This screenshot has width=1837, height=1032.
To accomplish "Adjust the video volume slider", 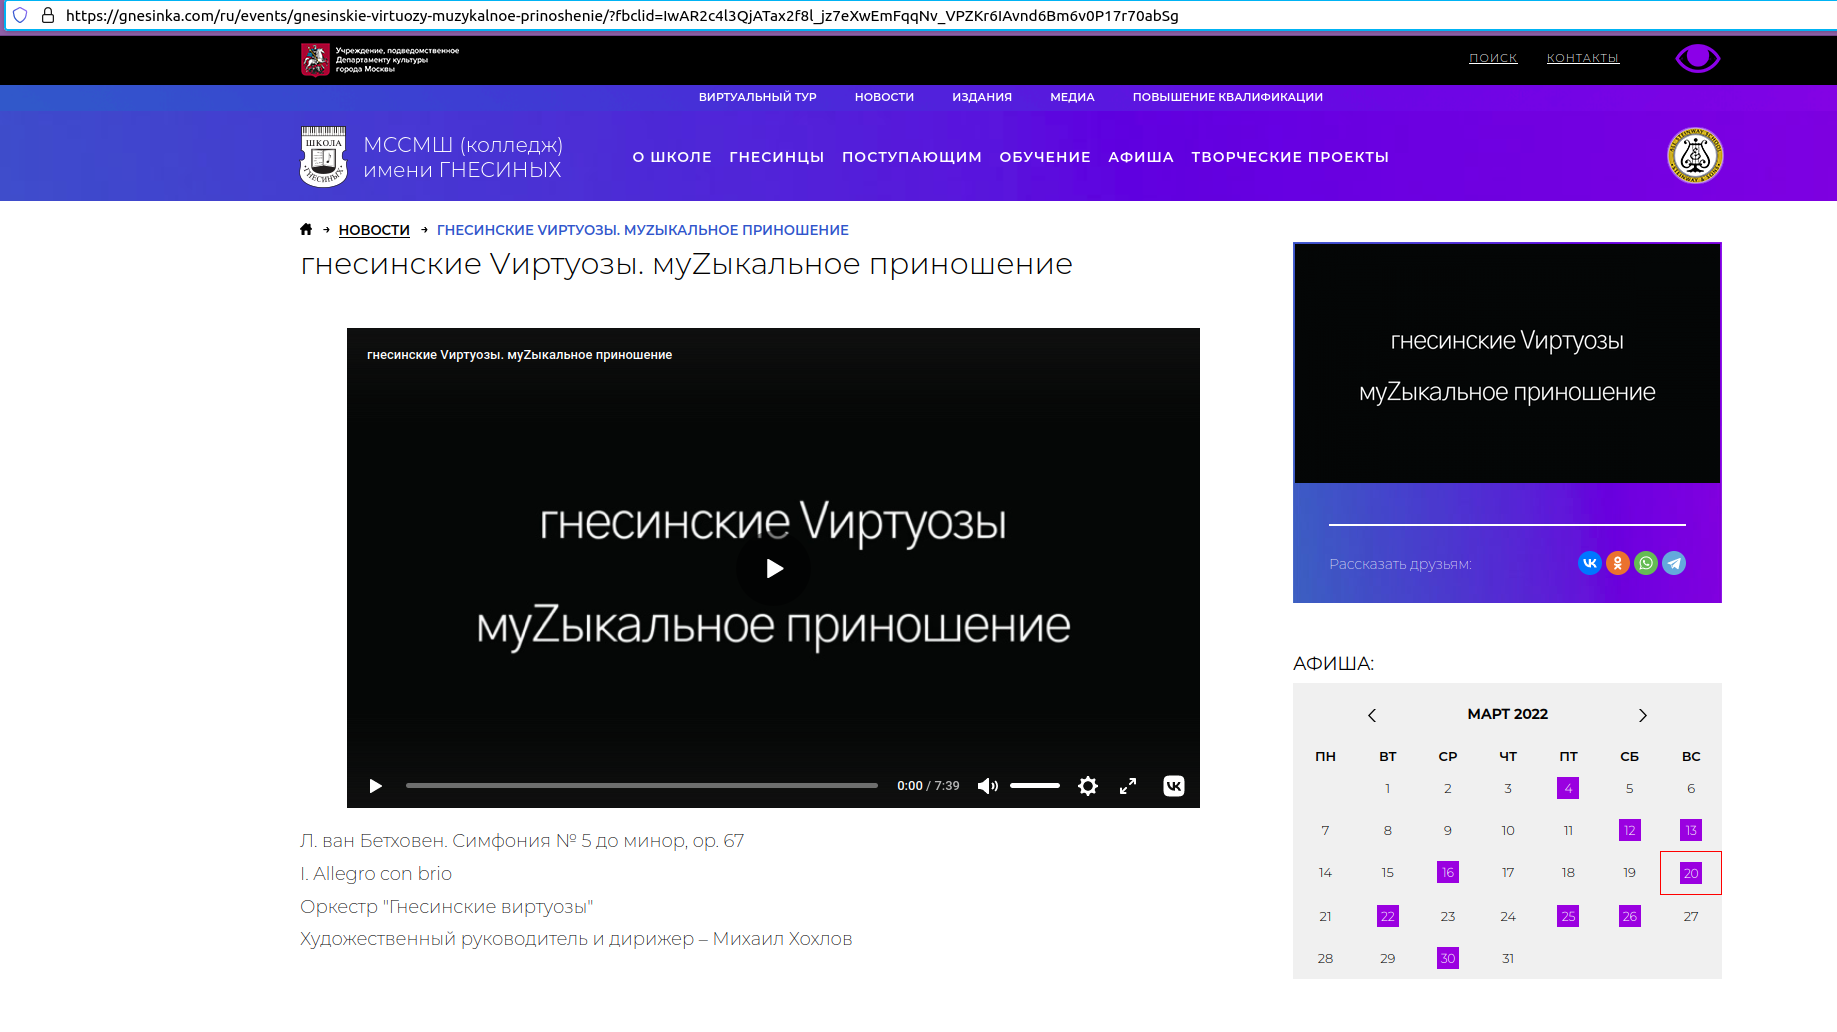I will (1035, 786).
